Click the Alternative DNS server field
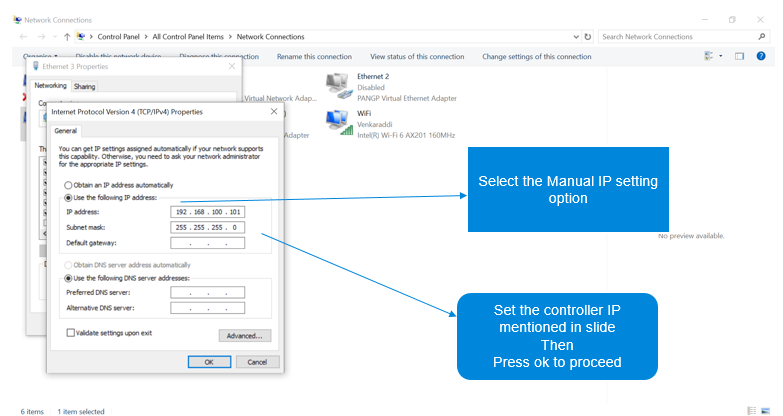This screenshot has height=416, width=783. click(208, 308)
